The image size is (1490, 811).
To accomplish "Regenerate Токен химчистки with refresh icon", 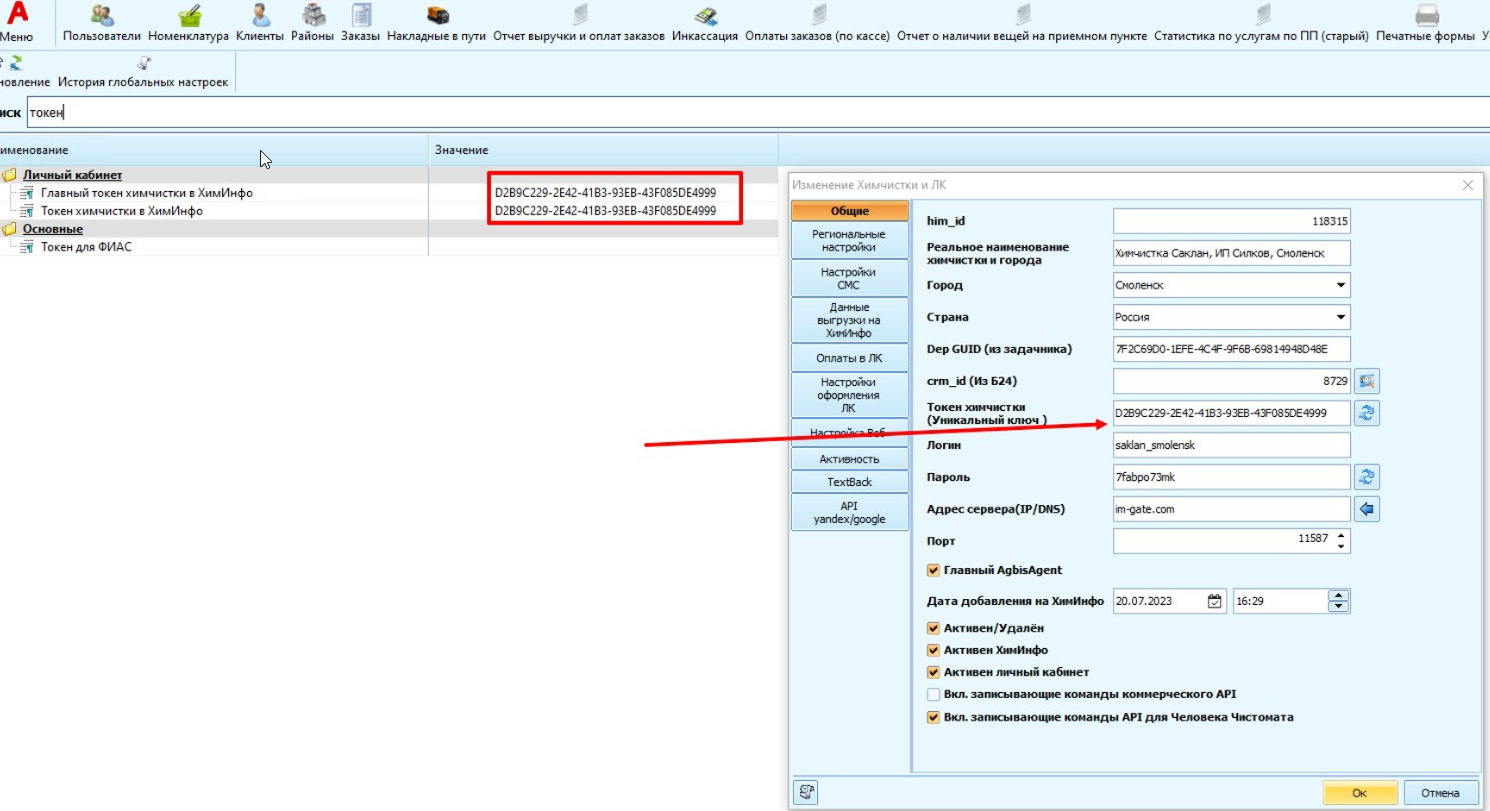I will (1367, 412).
